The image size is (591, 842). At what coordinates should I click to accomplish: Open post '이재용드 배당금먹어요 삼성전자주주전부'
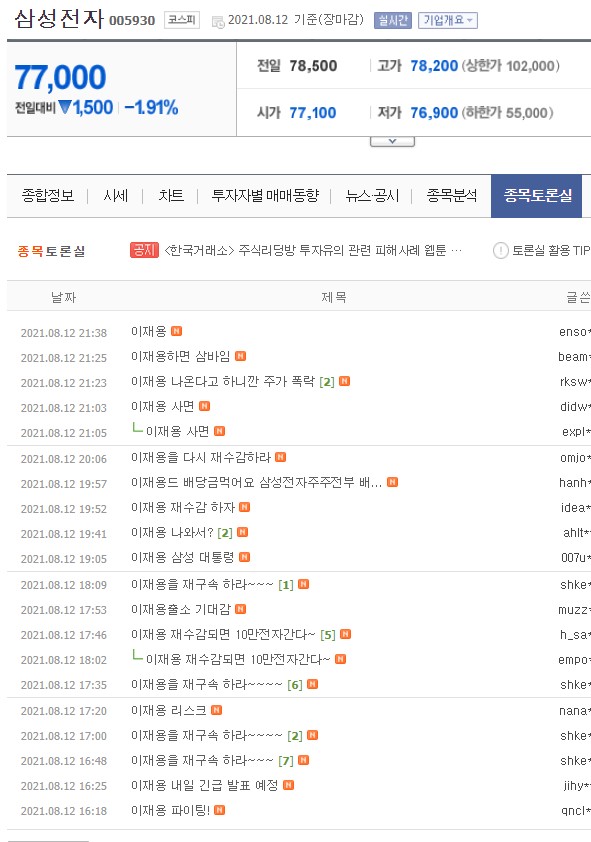tap(257, 482)
